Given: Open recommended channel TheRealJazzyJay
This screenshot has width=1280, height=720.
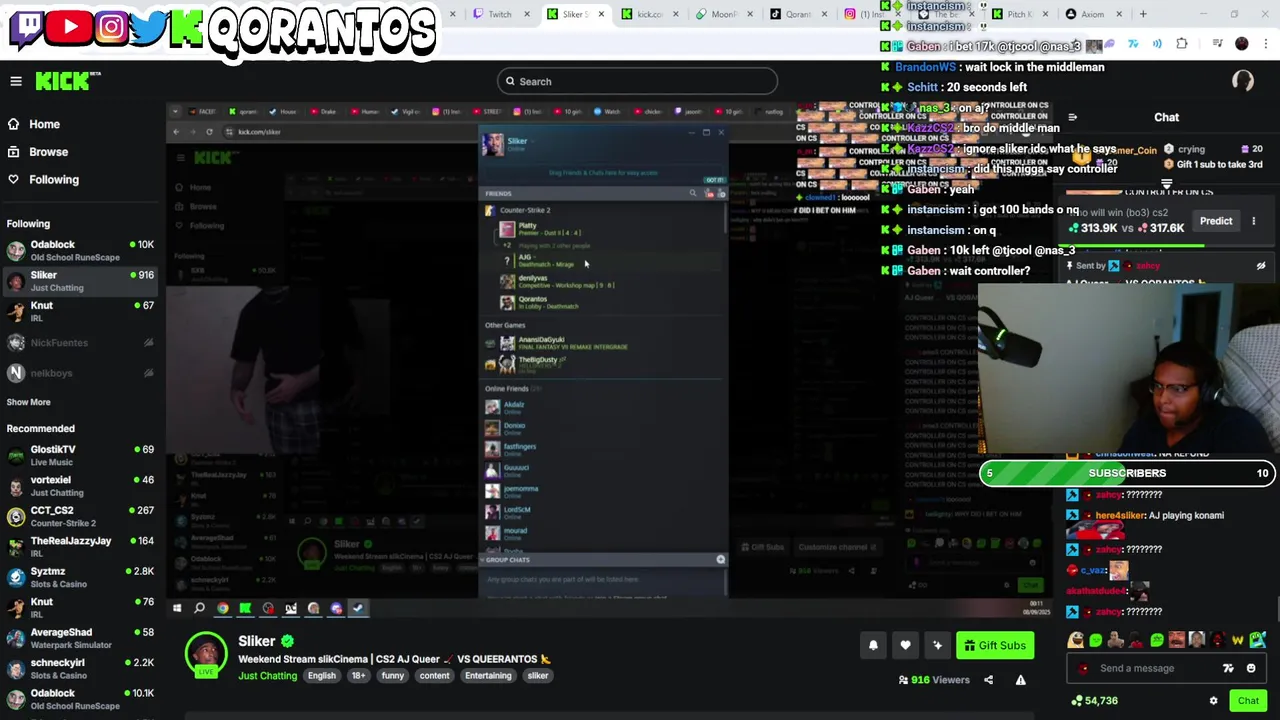Looking at the screenshot, I should pyautogui.click(x=80, y=547).
